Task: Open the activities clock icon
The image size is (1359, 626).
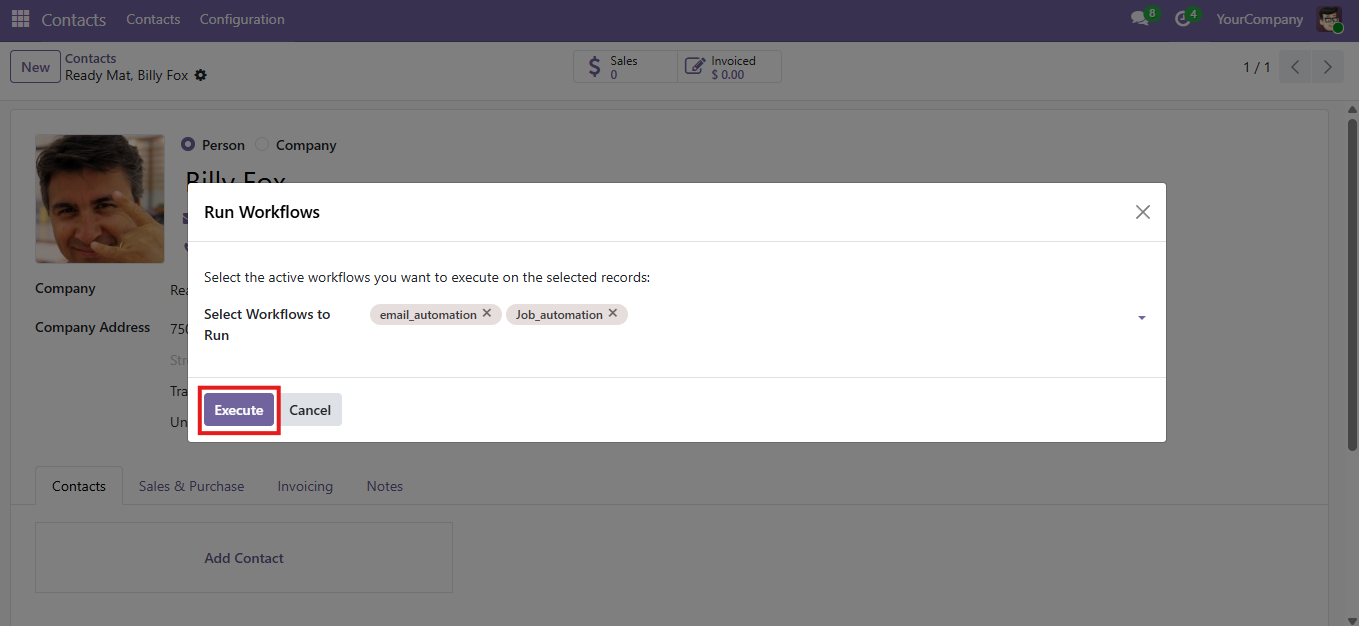Action: coord(1182,19)
